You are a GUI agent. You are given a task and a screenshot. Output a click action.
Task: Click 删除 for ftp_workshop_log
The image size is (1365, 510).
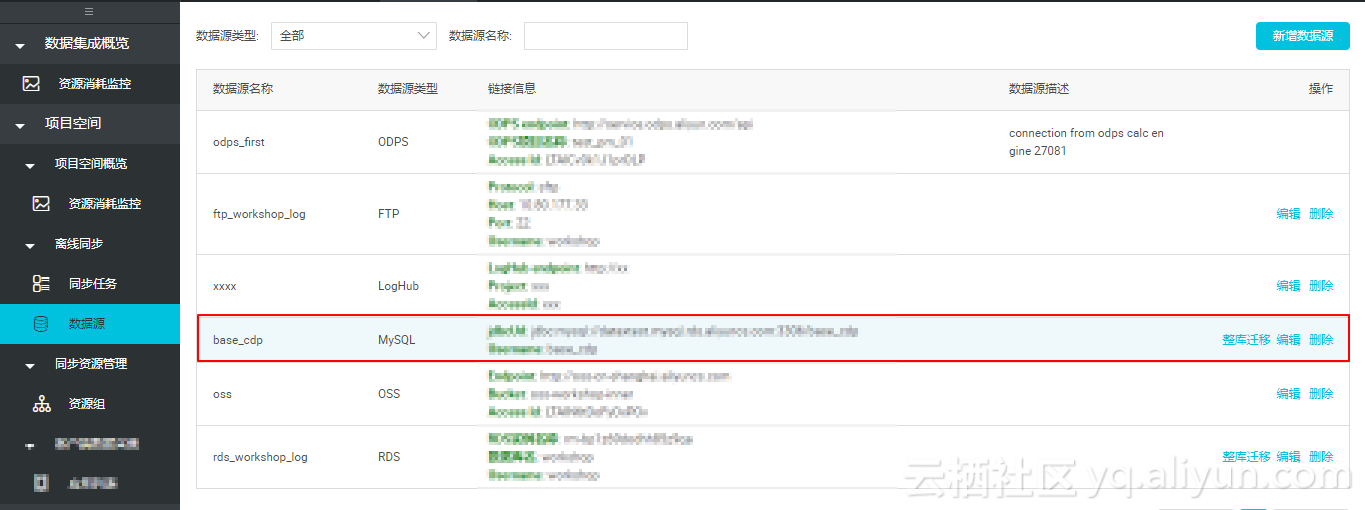click(1321, 214)
